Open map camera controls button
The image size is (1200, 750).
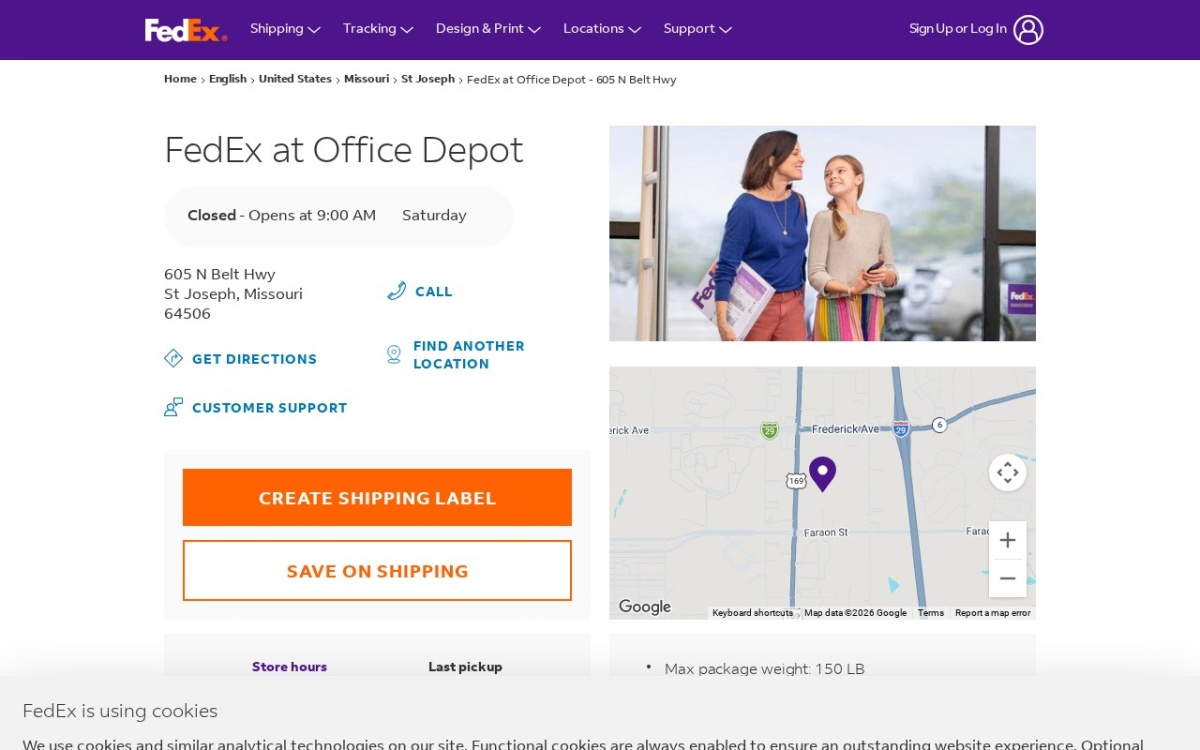[1007, 472]
